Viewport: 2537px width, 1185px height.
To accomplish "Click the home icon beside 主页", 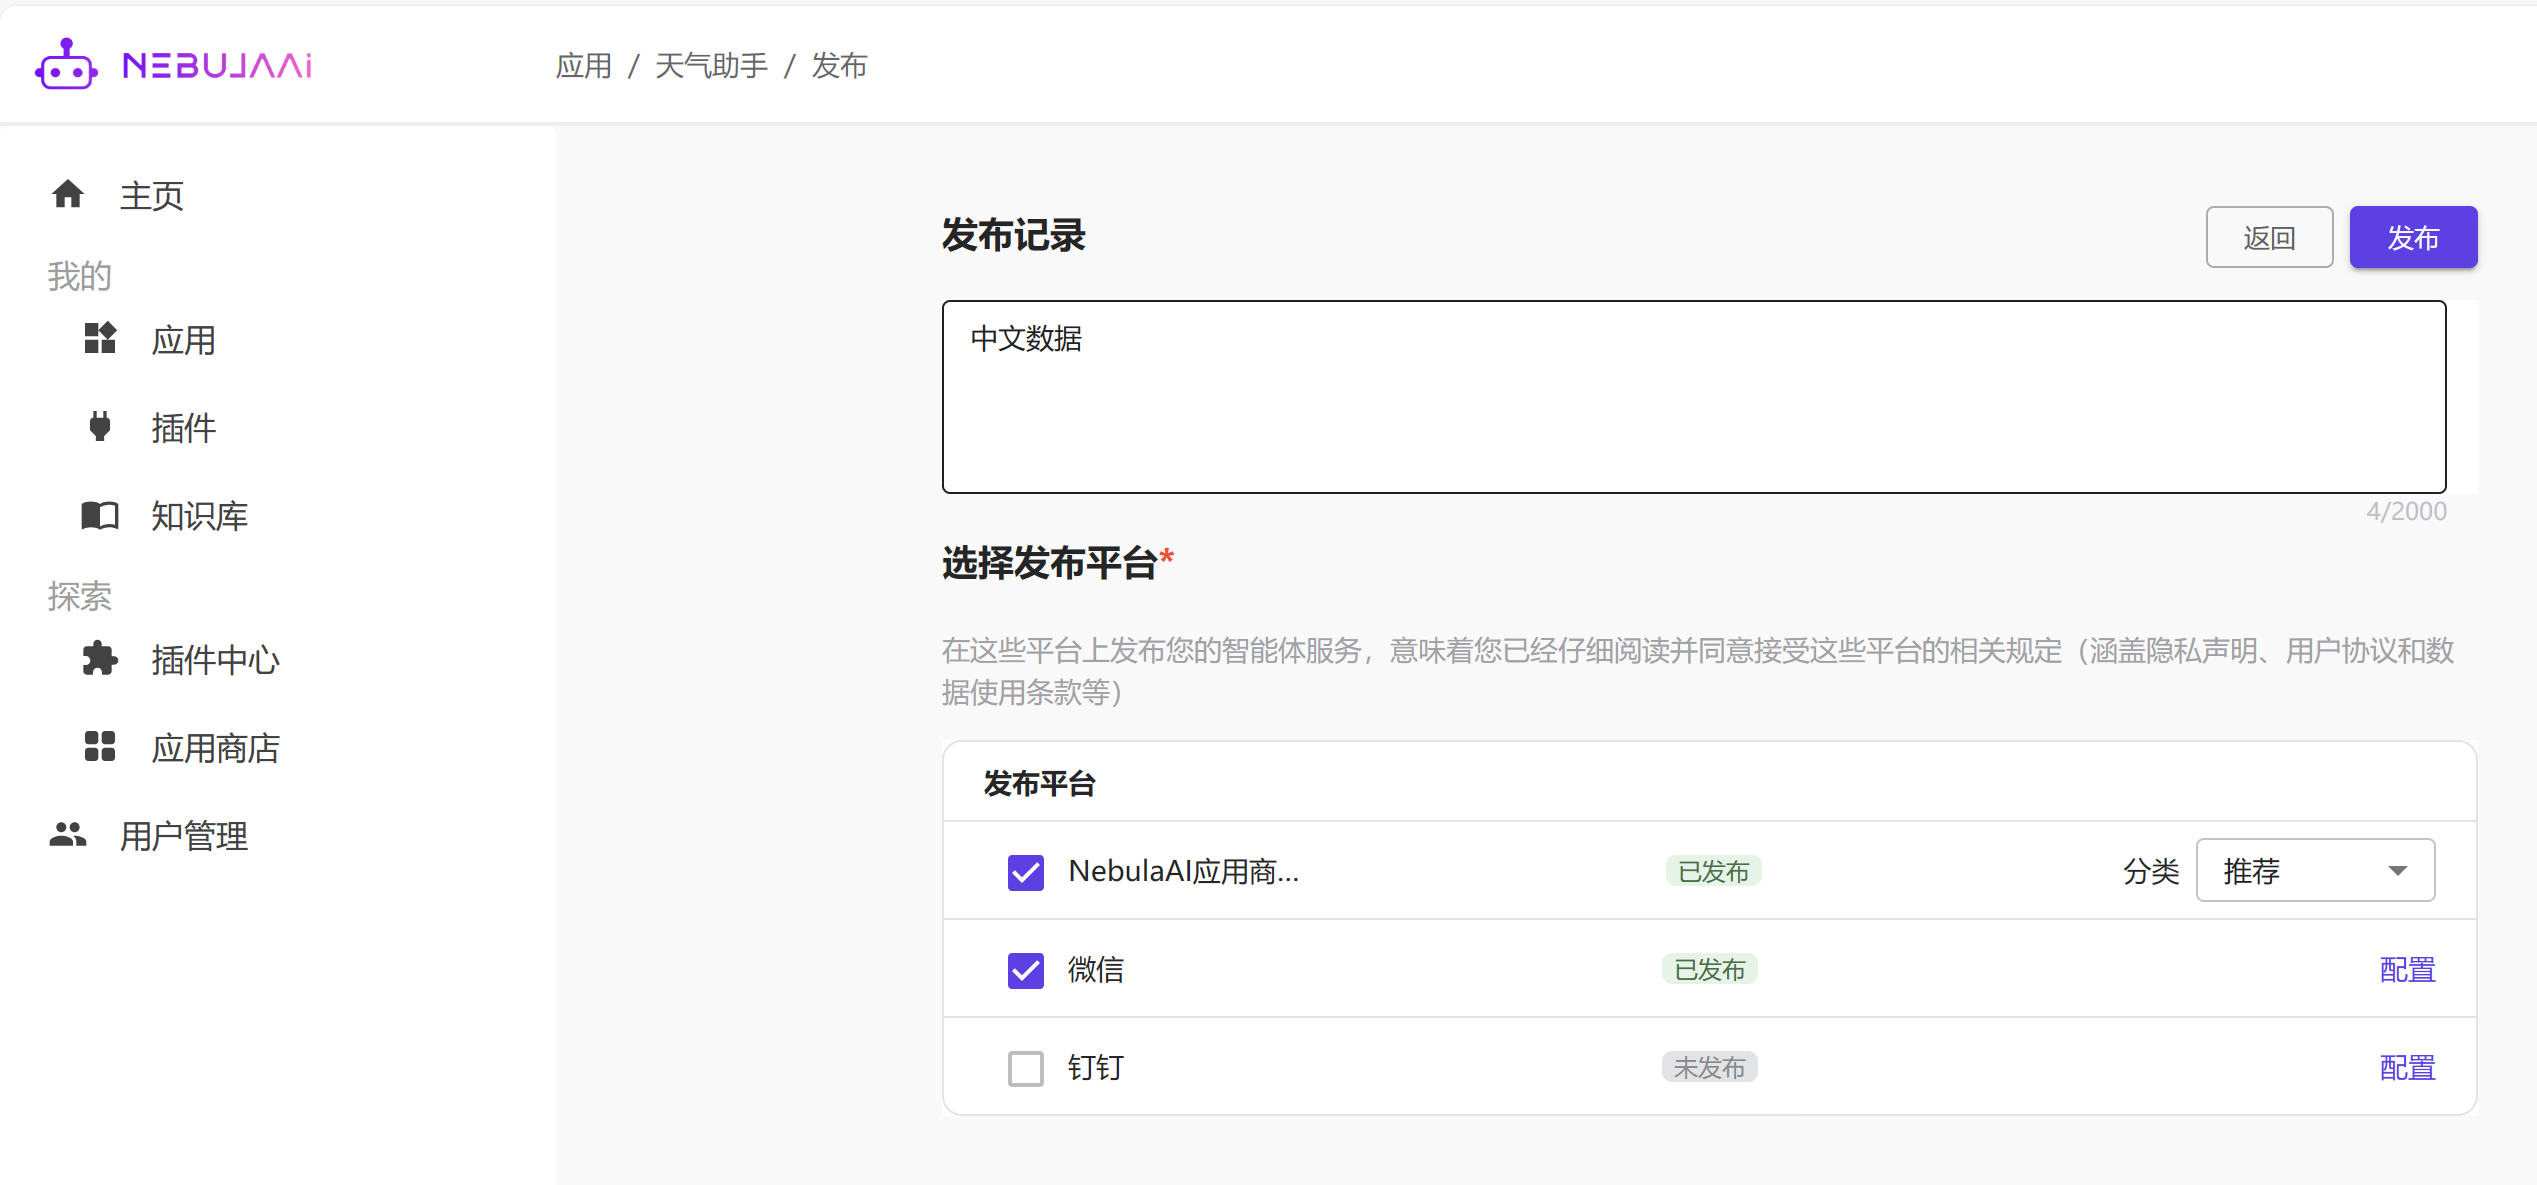I will pyautogui.click(x=68, y=194).
